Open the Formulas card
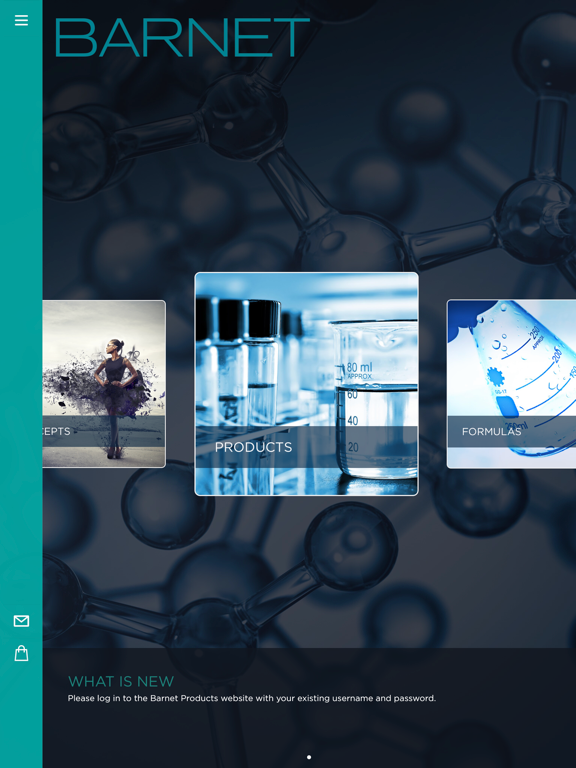This screenshot has height=768, width=576. (511, 384)
